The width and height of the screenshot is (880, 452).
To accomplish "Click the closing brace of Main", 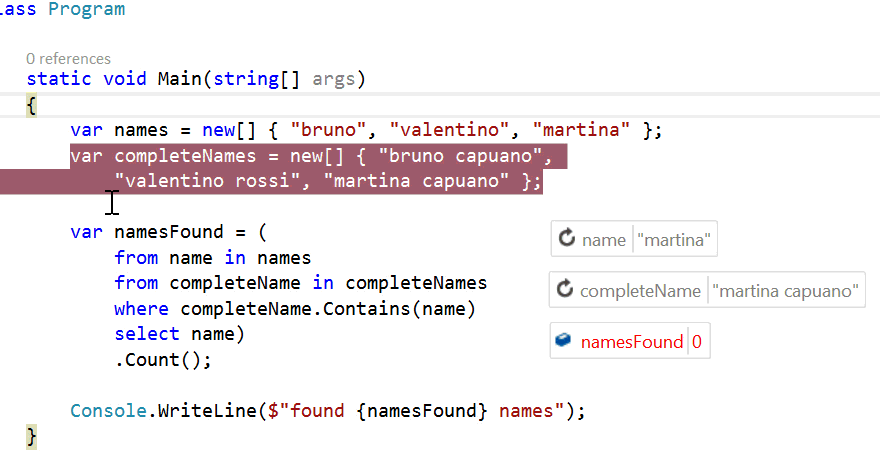I will pos(31,437).
